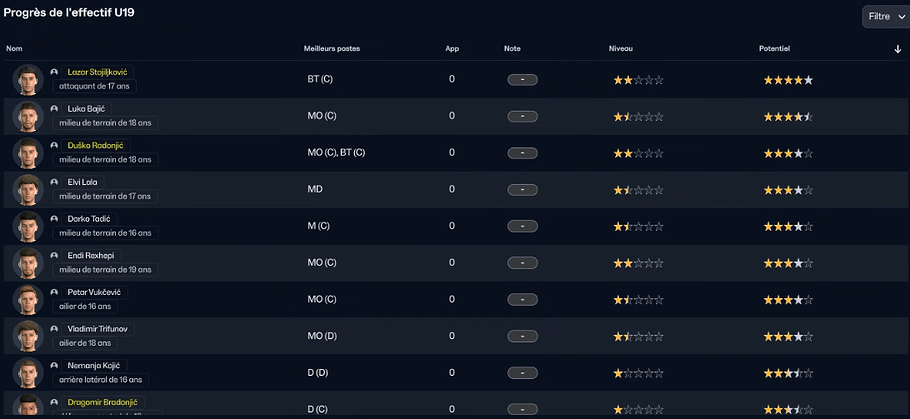910x419 pixels.
Task: Click 'ailier de 16 ans' label
Action: coord(85,306)
